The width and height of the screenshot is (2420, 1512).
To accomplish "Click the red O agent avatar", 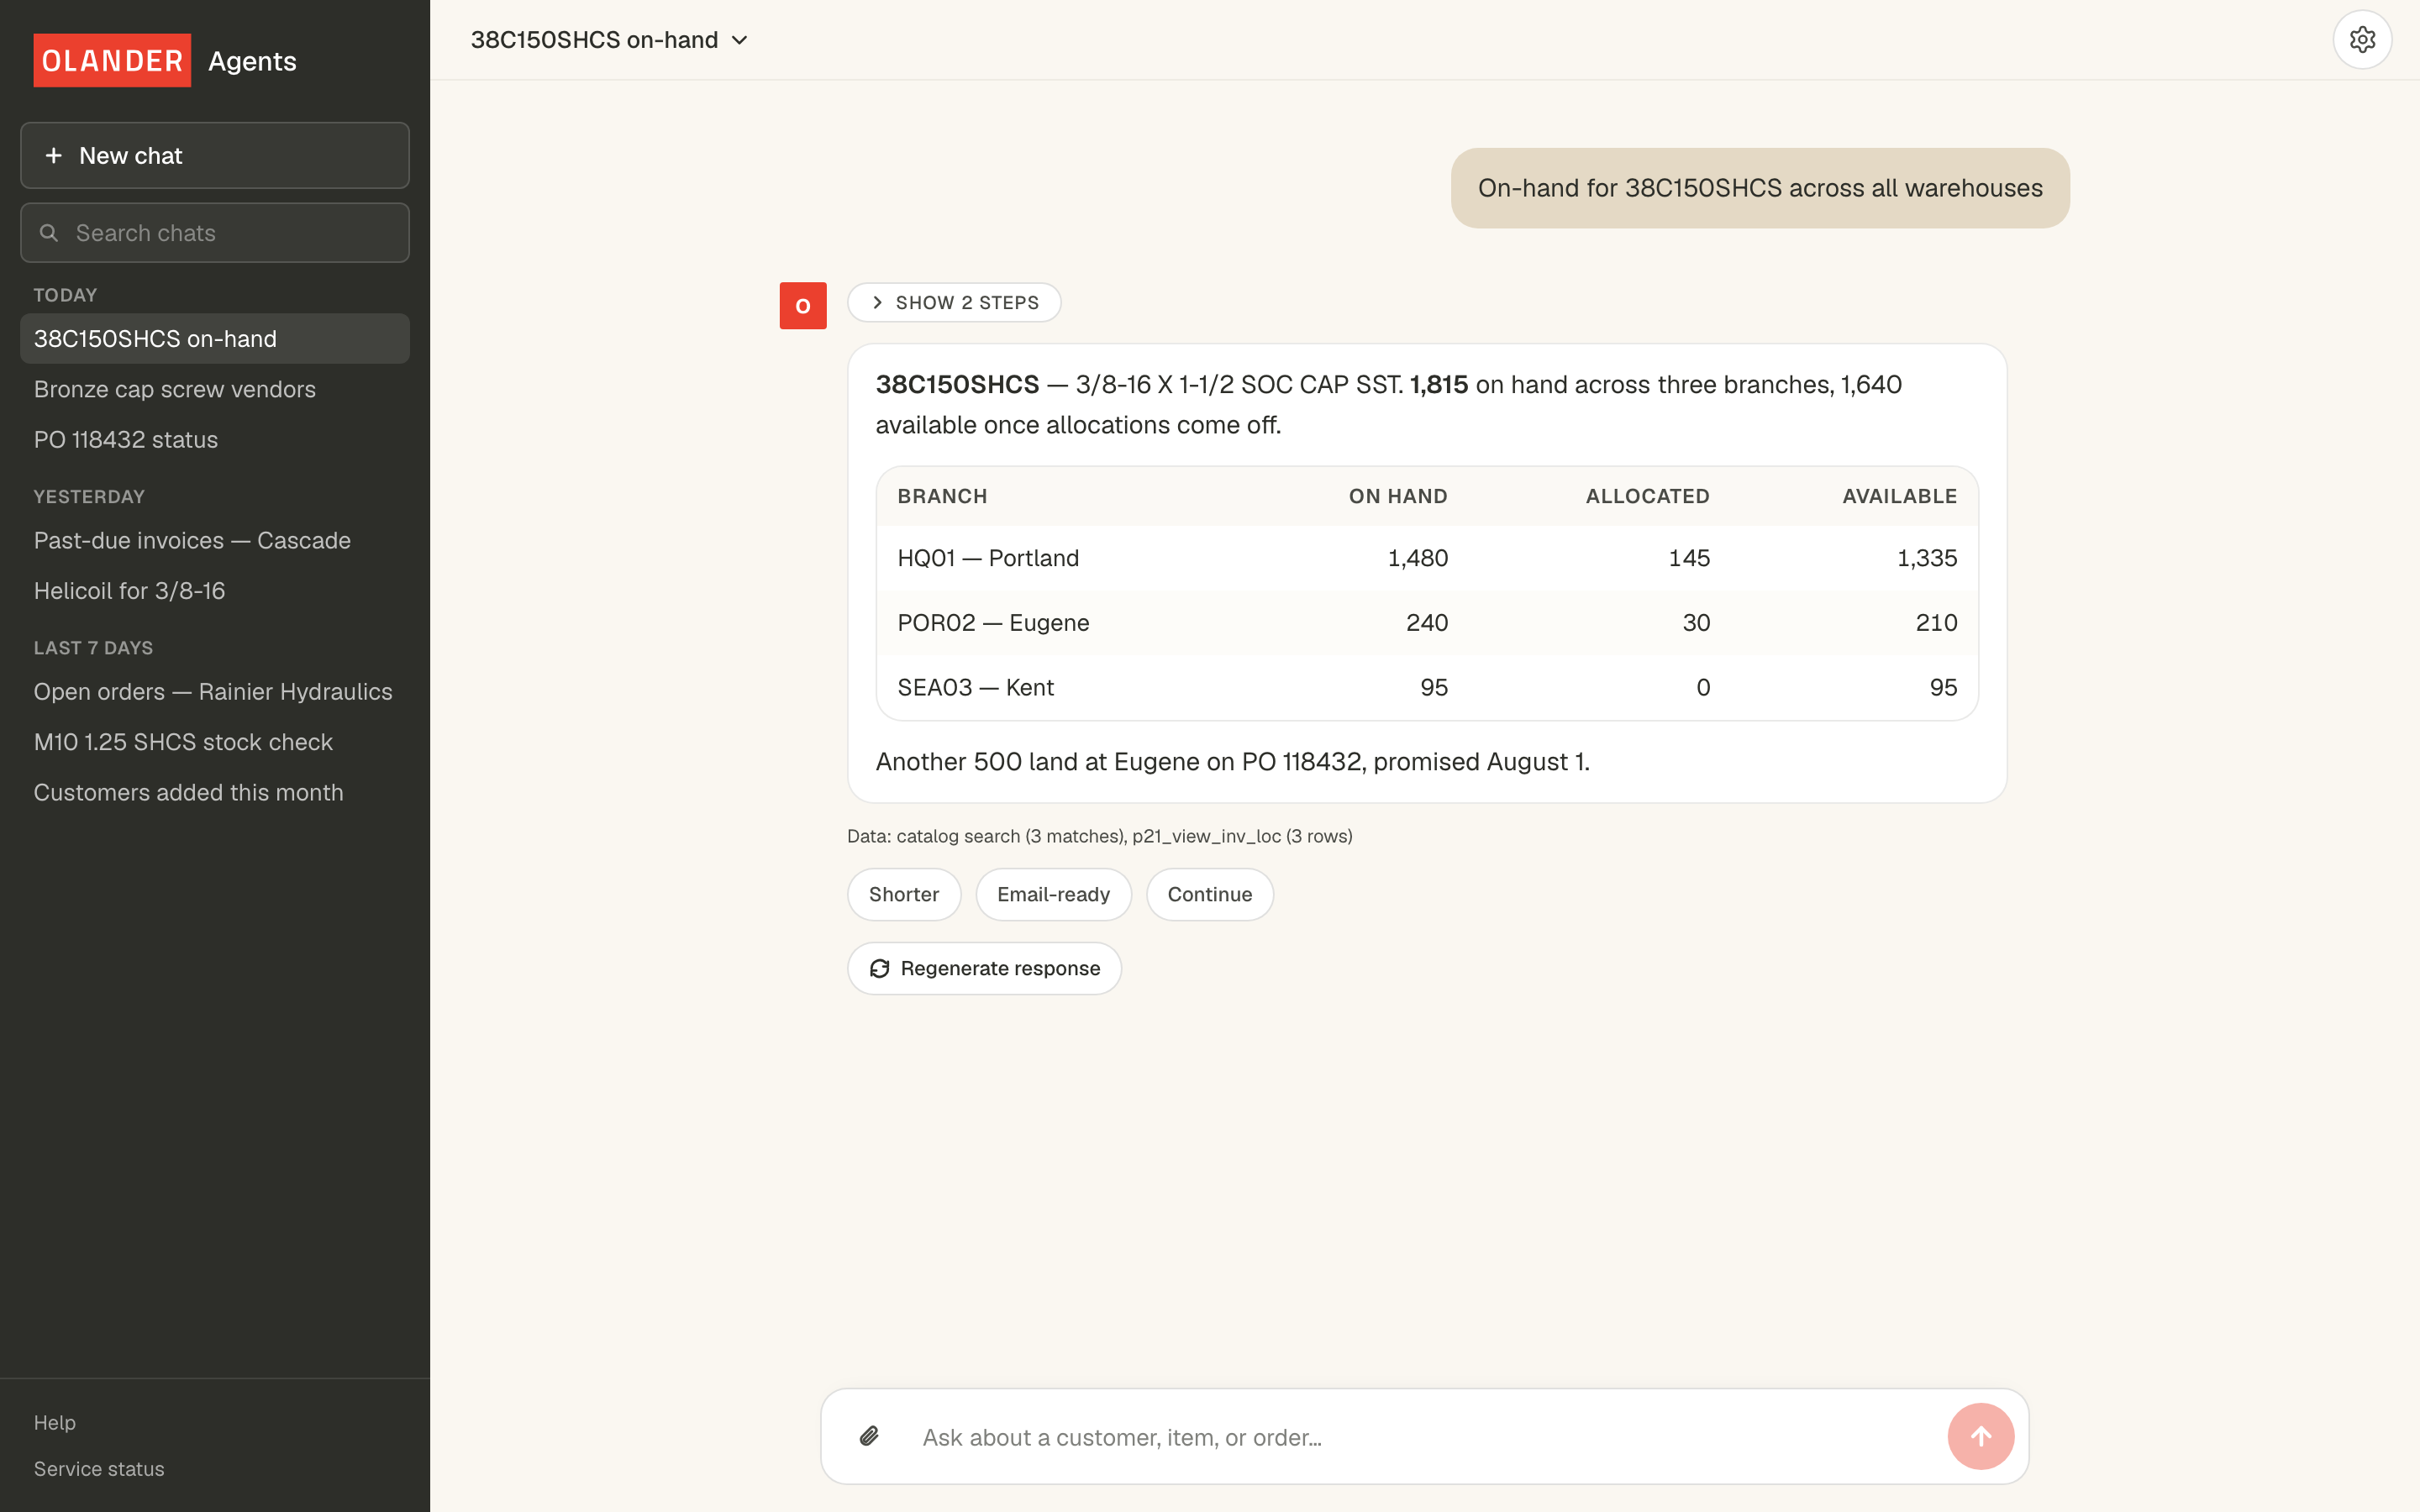I will tap(803, 306).
